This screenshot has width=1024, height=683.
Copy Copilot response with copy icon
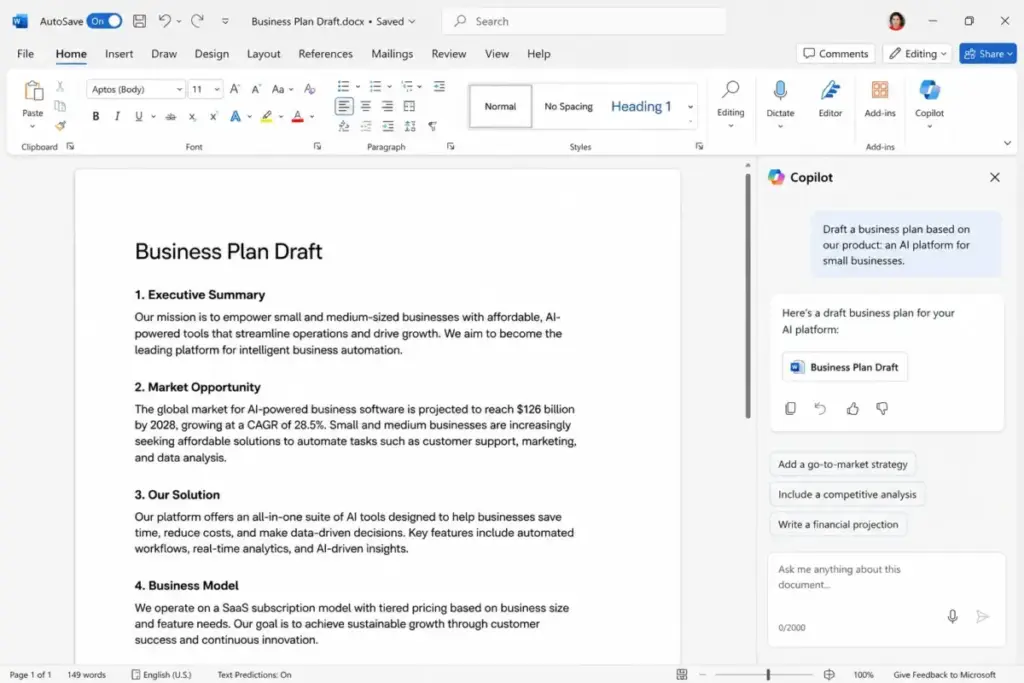(790, 408)
